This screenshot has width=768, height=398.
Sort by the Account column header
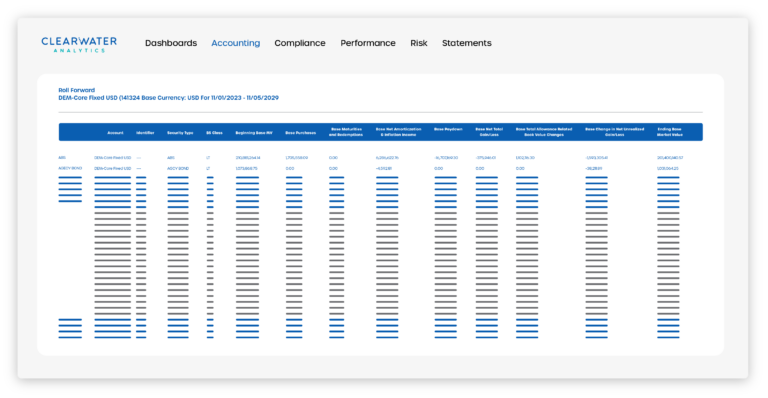[x=116, y=133]
